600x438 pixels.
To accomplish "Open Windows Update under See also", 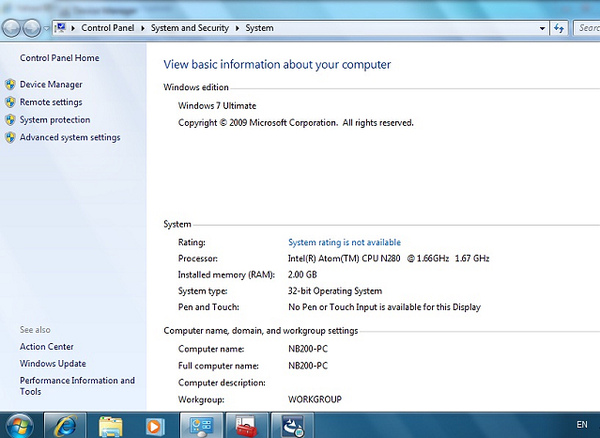I will point(53,363).
